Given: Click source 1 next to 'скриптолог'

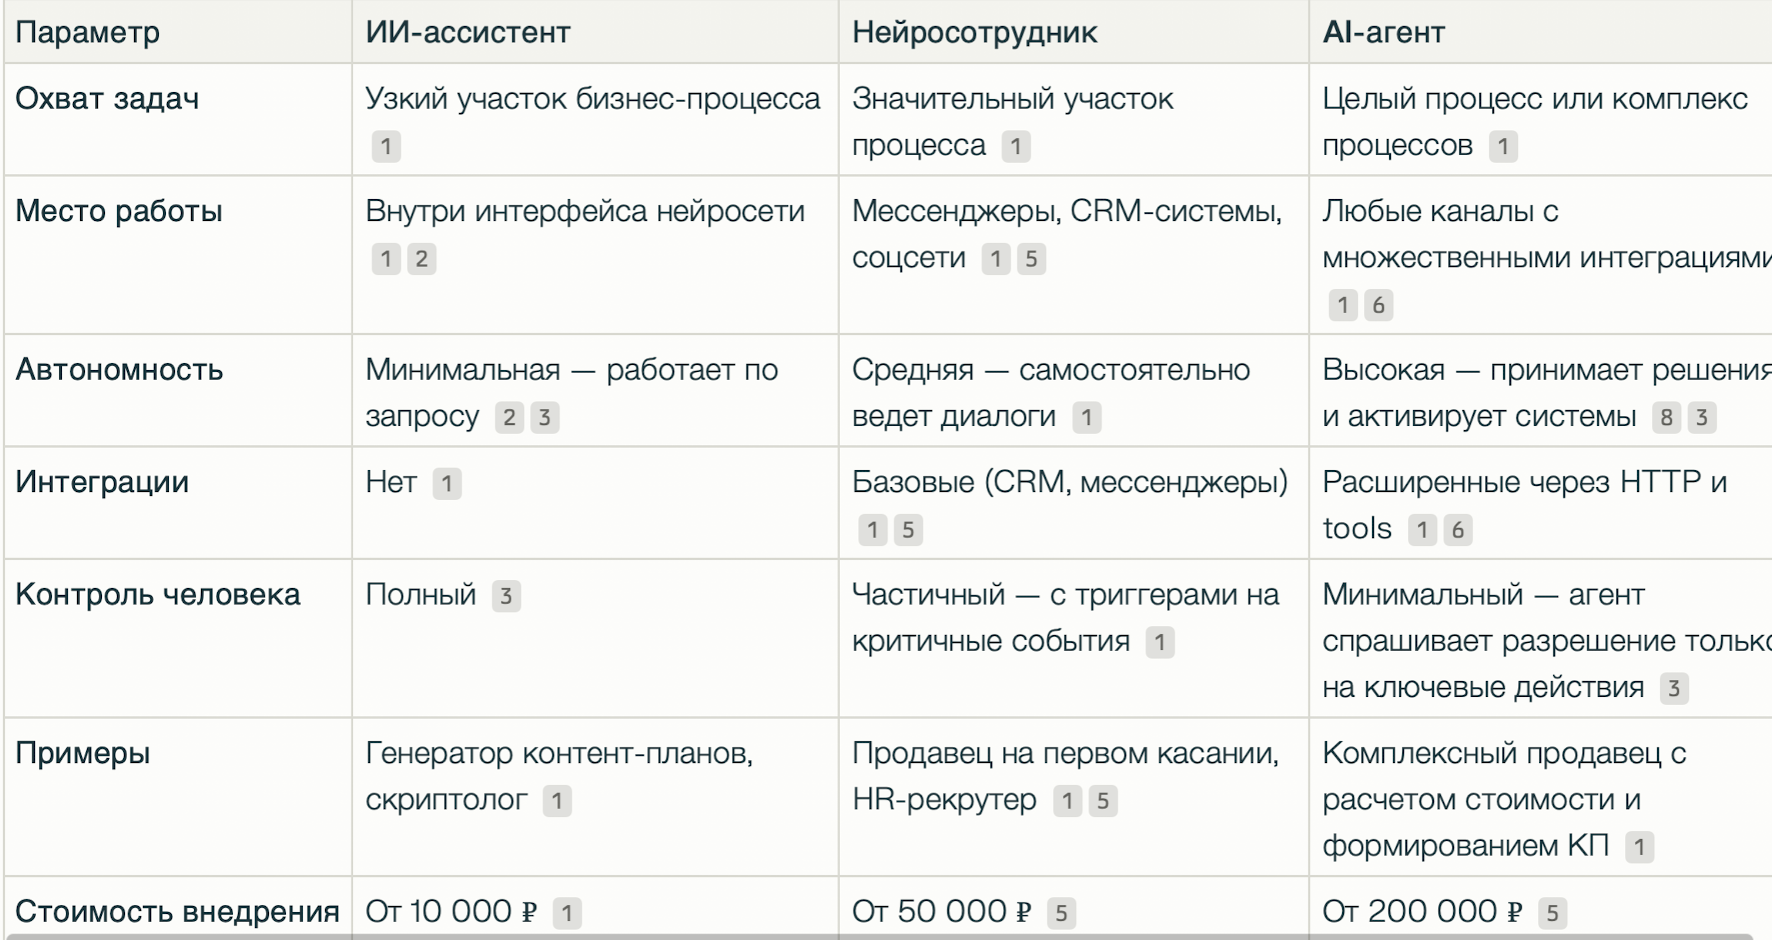Looking at the screenshot, I should (556, 800).
